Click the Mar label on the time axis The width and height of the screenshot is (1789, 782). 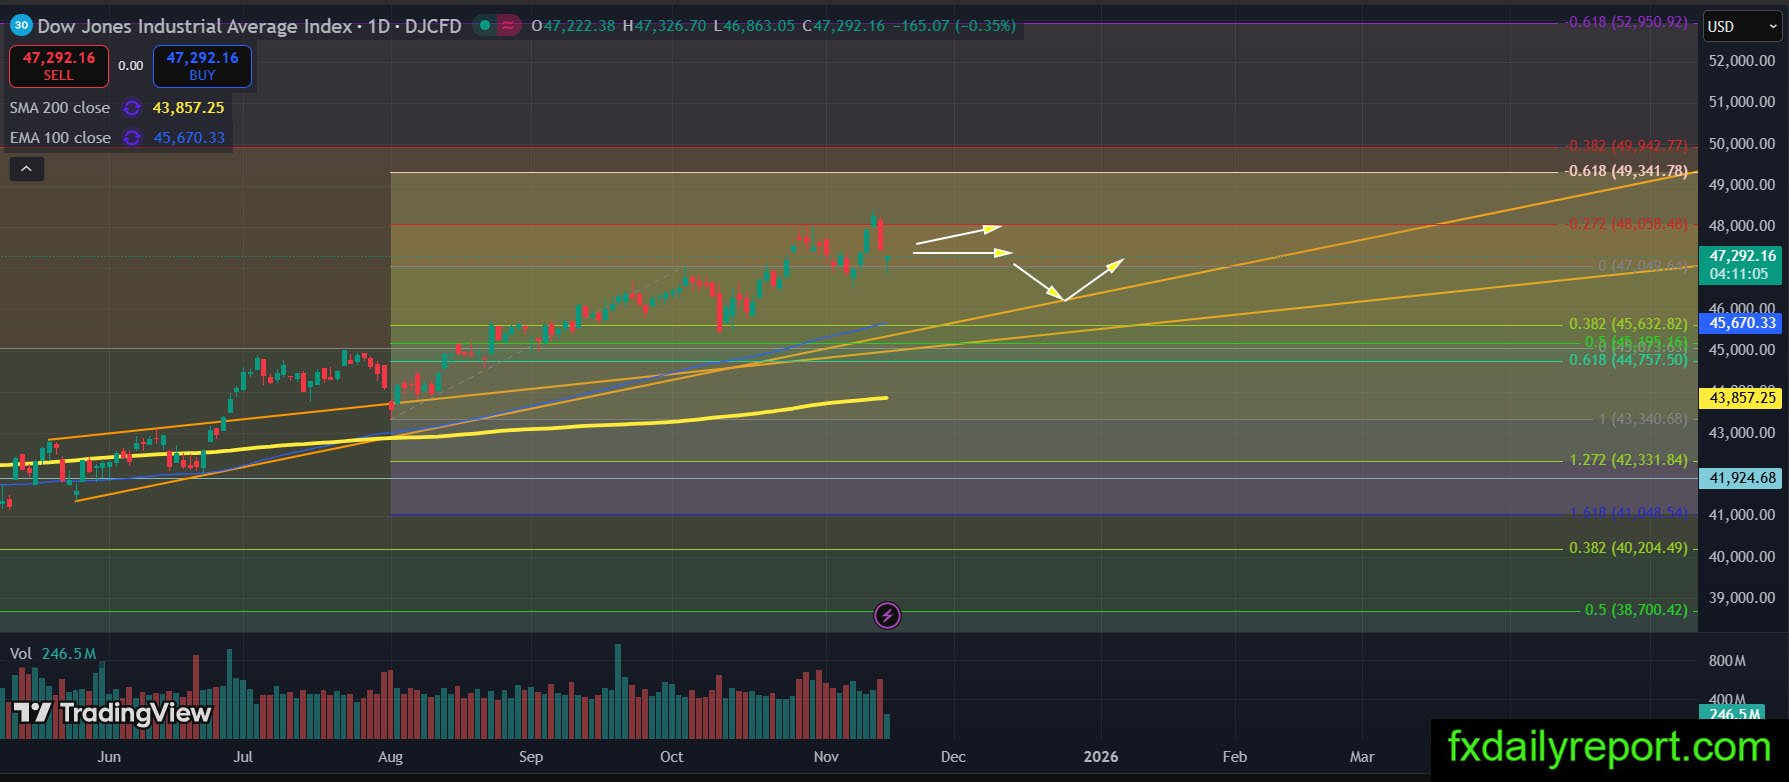(x=1362, y=757)
